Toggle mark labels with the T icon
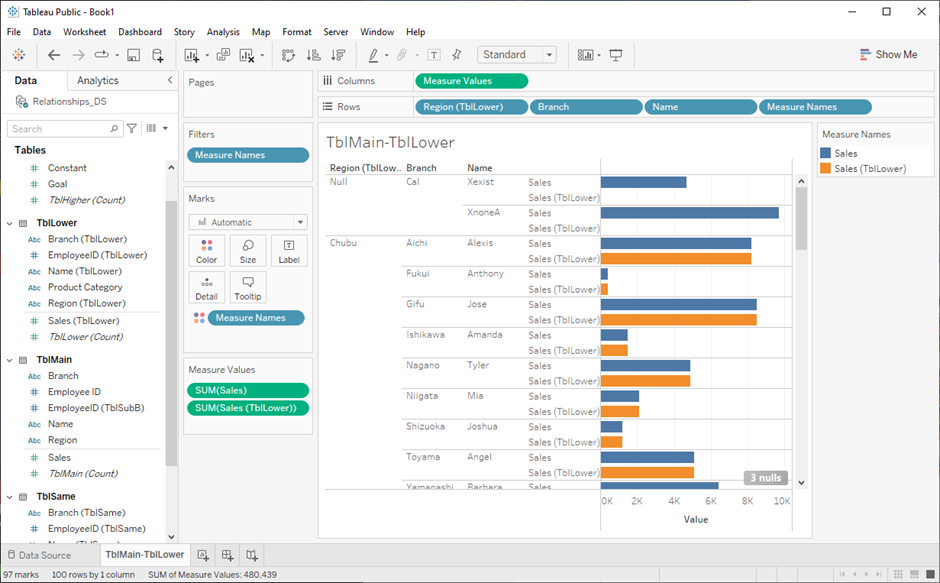Viewport: 940px width, 583px height. [434, 55]
